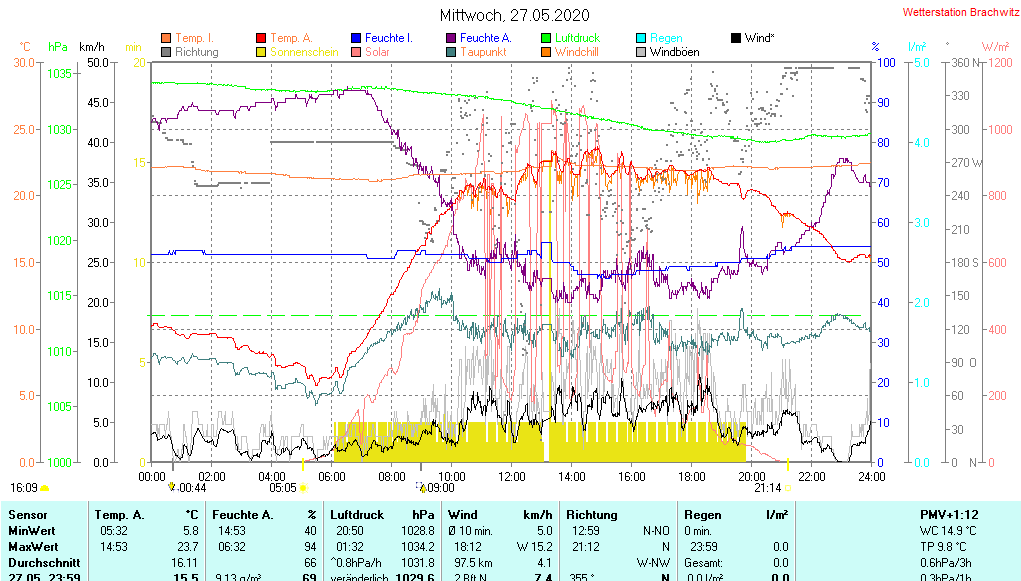The image size is (1021, 581).
Task: Click the teal Taupunkt legend swatch
Action: tap(451, 52)
